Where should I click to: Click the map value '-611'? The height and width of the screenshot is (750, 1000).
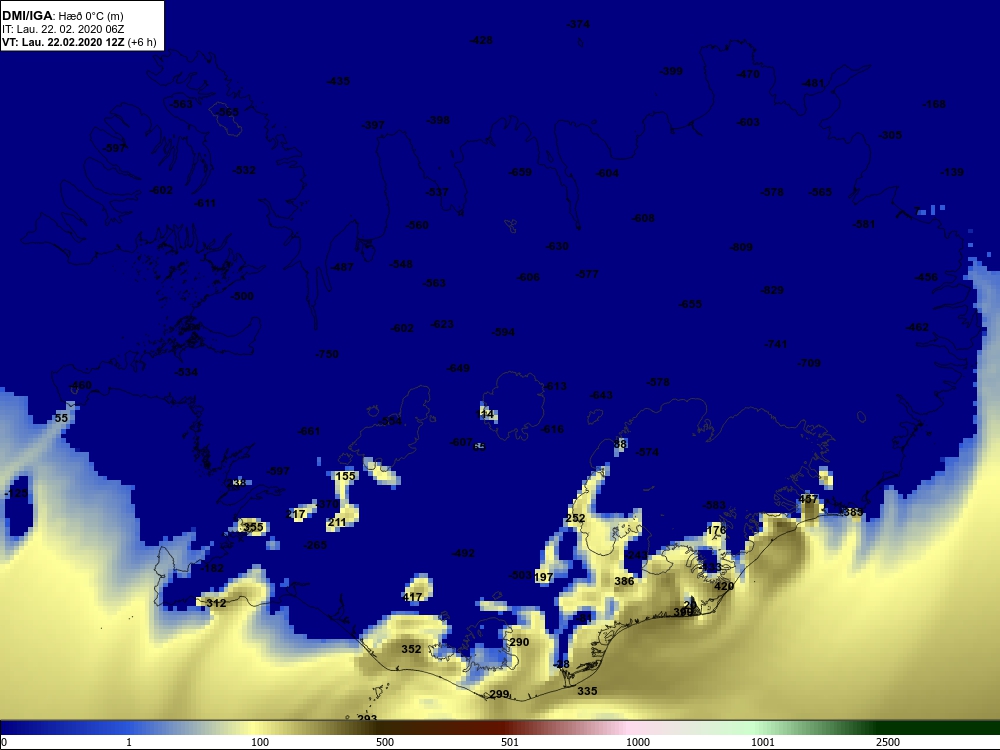(x=204, y=203)
